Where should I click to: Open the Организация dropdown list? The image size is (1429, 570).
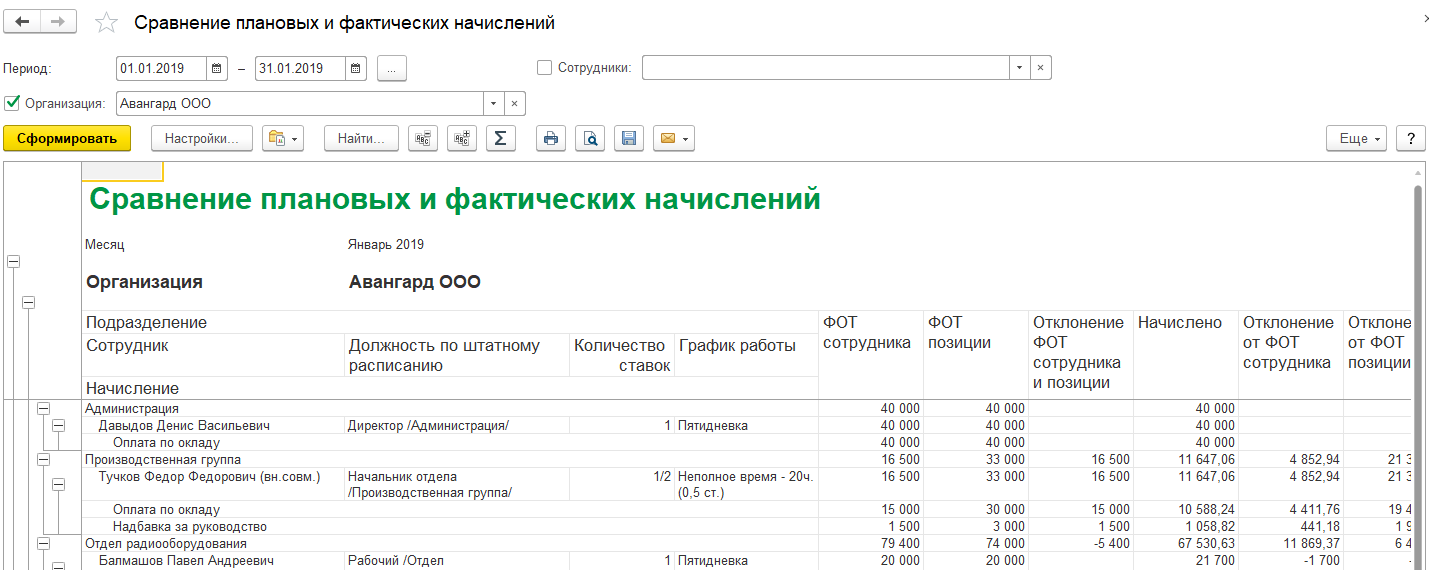pyautogui.click(x=494, y=104)
